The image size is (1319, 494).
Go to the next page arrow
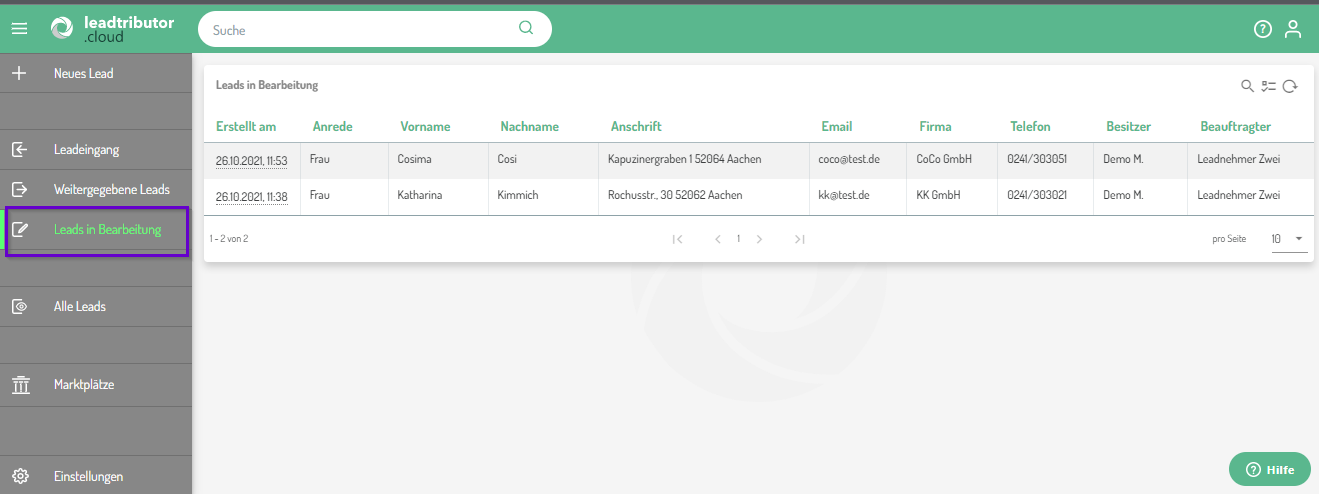click(x=760, y=239)
